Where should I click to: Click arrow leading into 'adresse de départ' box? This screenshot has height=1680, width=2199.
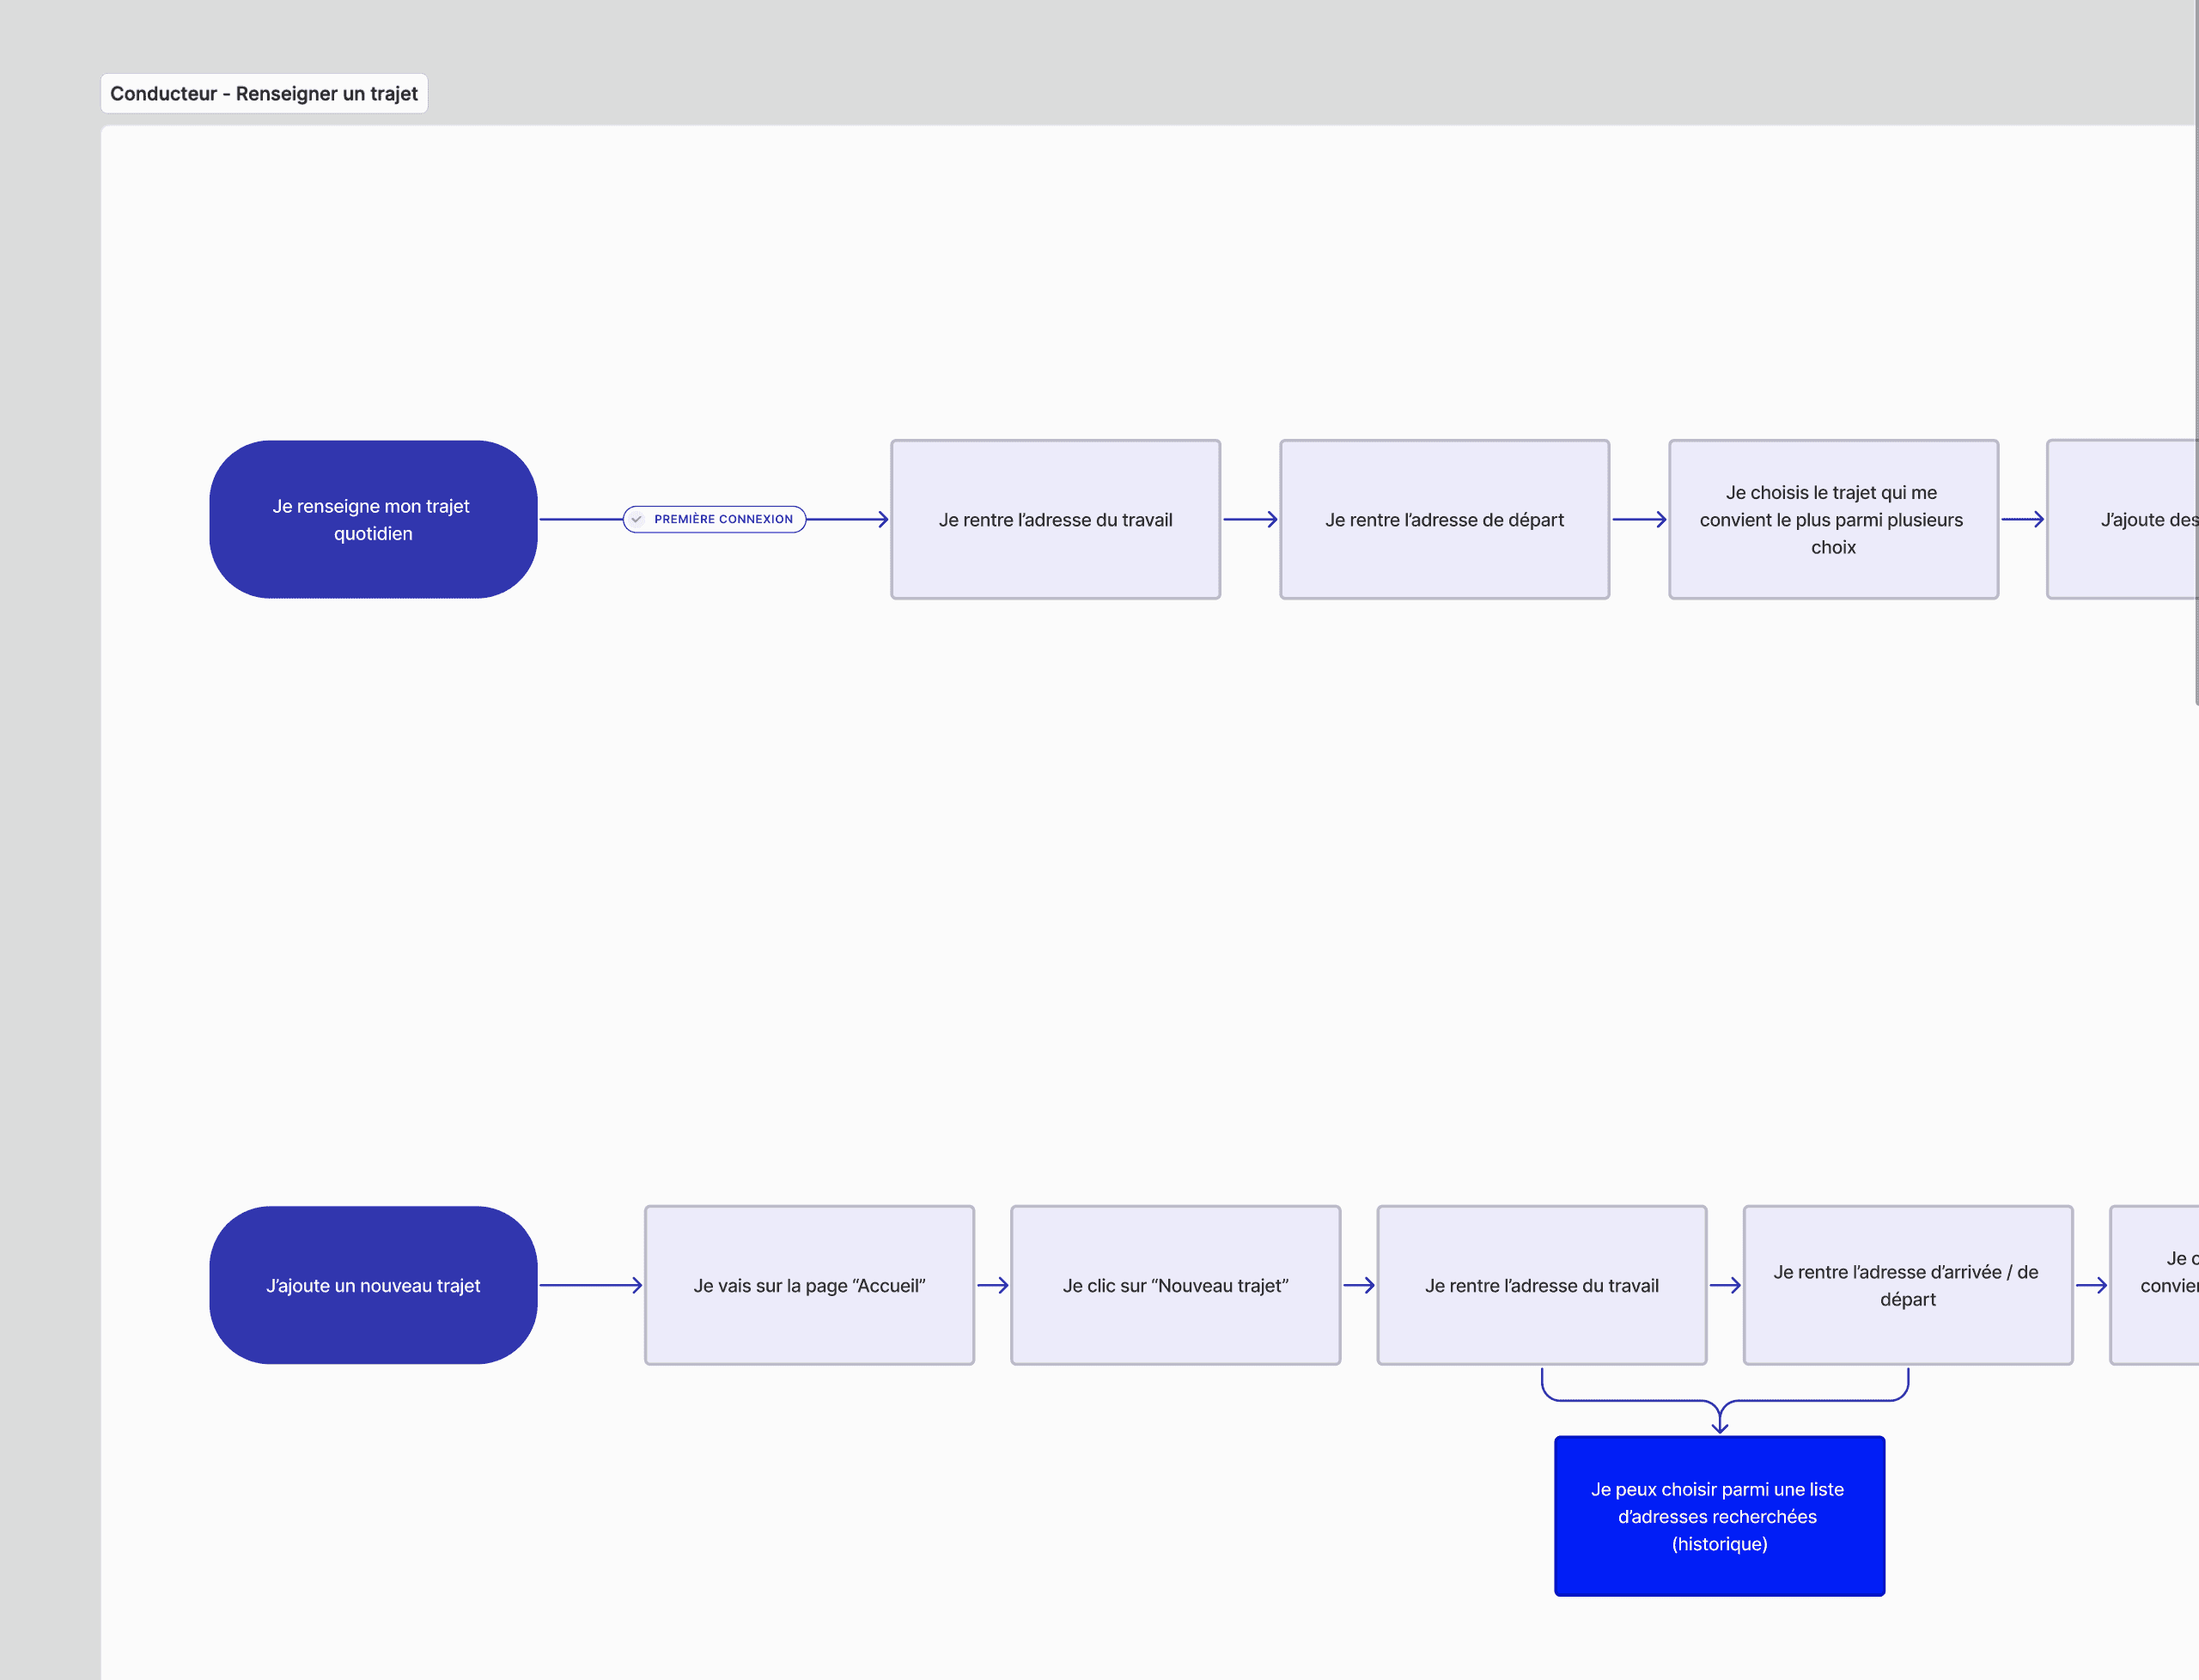[x=1250, y=519]
